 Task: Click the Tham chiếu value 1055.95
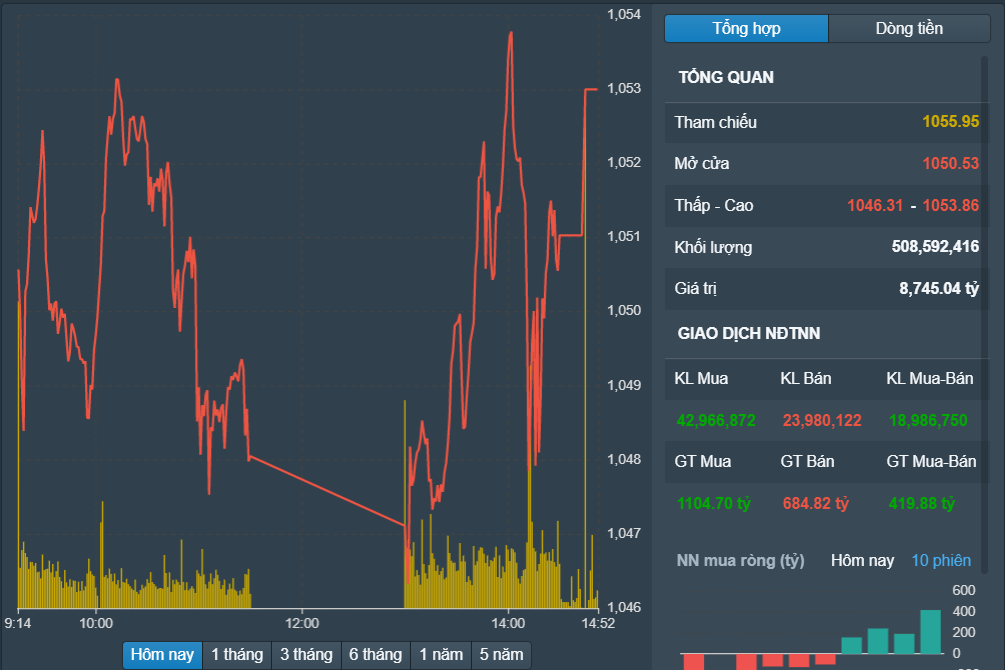coord(950,122)
